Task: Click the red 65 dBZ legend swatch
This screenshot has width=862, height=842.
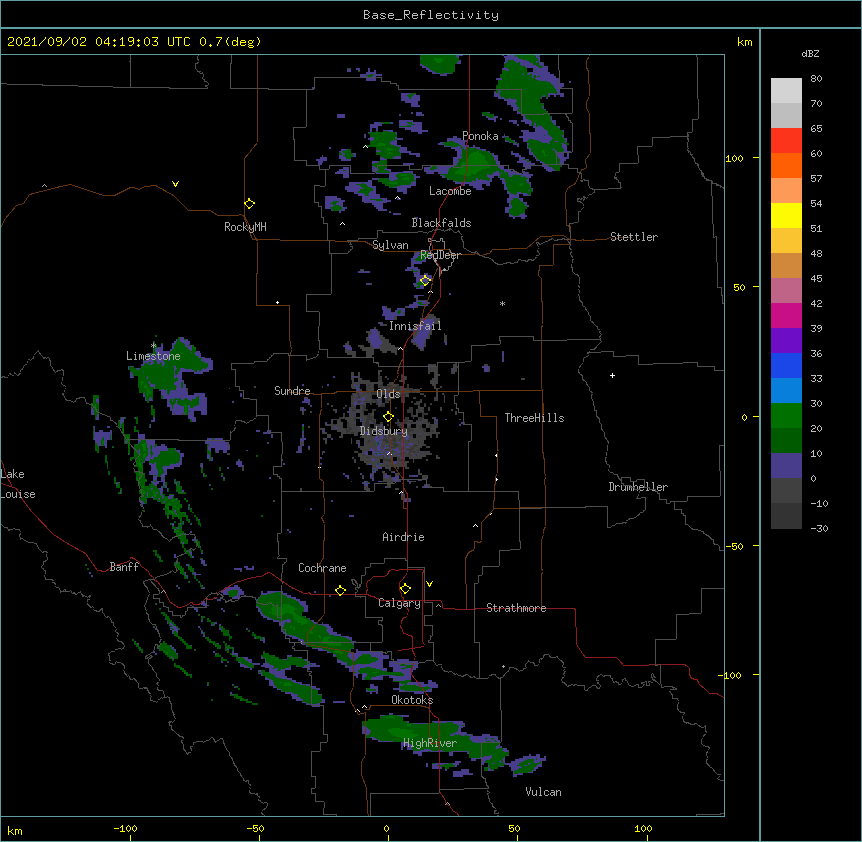Action: point(786,141)
